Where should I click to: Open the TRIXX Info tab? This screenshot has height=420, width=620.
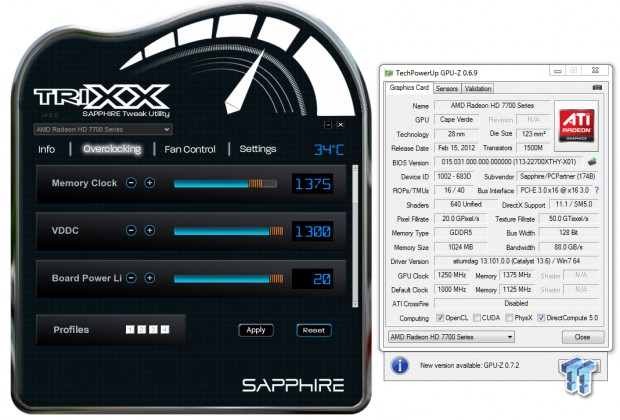[46, 149]
